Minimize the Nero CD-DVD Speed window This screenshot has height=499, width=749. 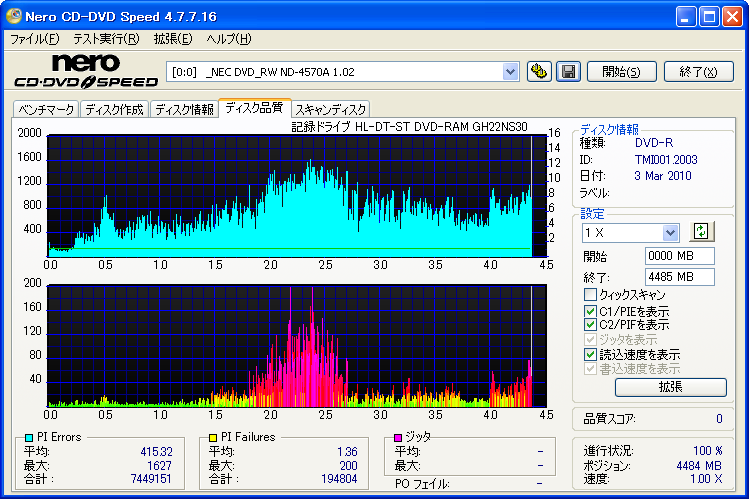tap(686, 17)
